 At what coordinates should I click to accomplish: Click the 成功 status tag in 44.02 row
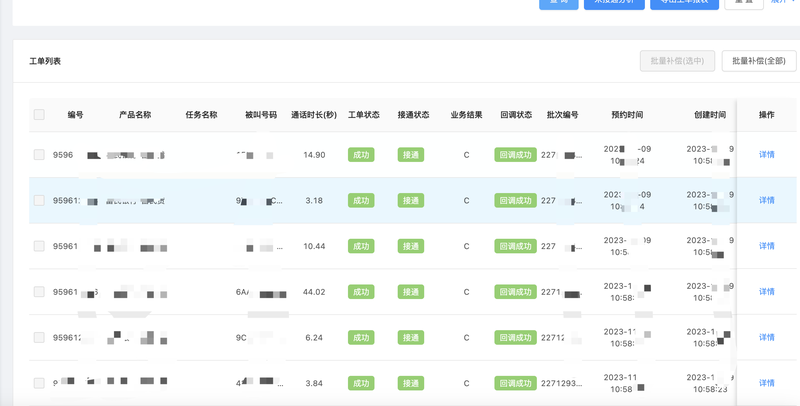361,292
